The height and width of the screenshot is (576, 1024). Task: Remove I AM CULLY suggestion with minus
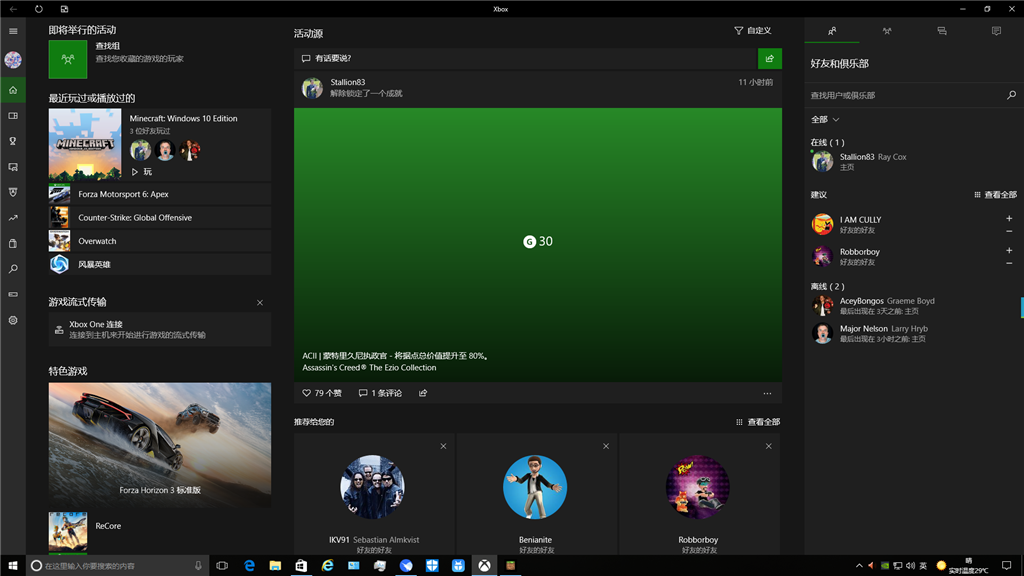pyautogui.click(x=1009, y=231)
